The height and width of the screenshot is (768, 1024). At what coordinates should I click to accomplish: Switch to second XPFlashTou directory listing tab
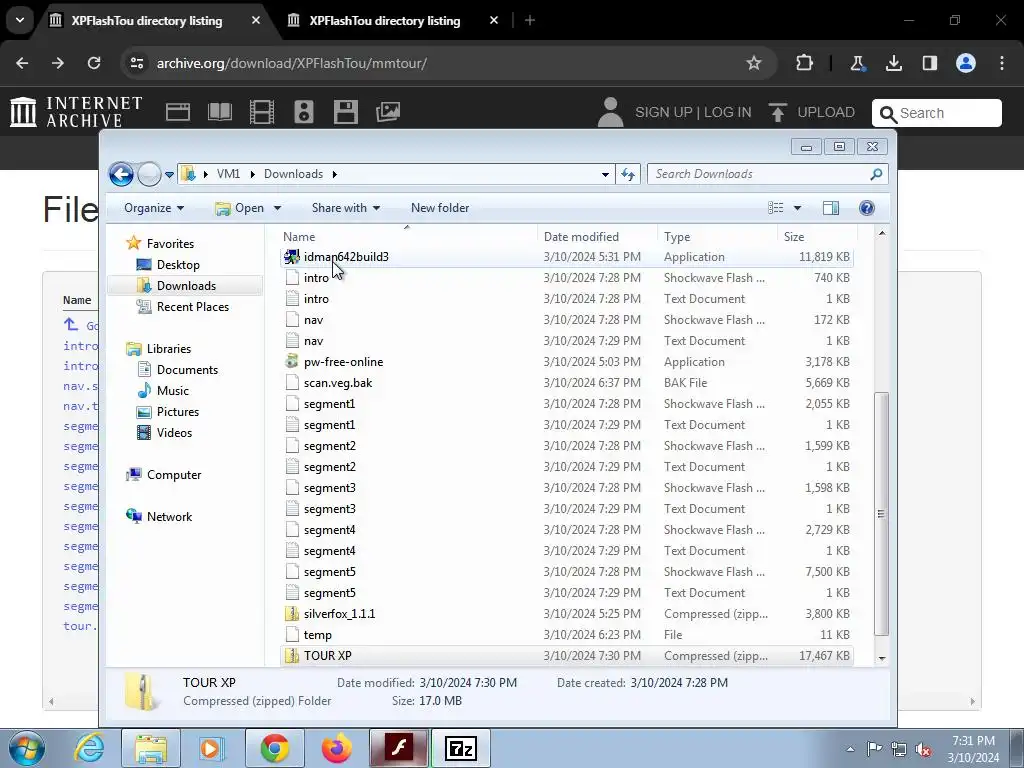[x=385, y=21]
